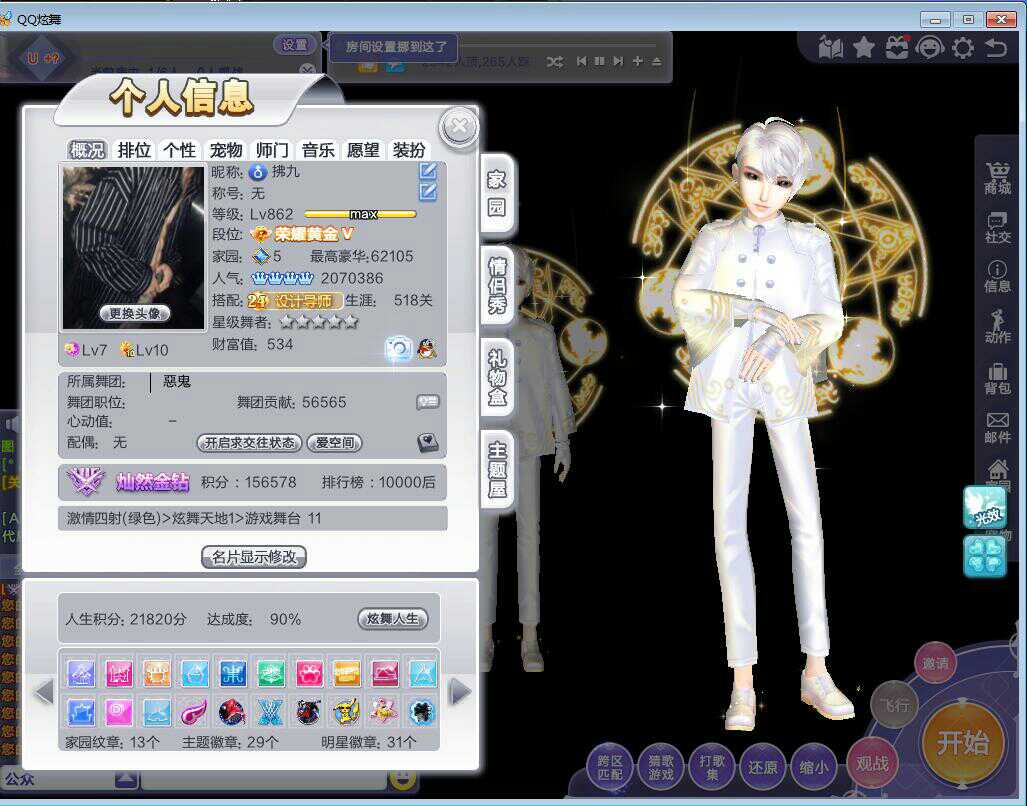The image size is (1027, 806).
Task: Click 缩小 zoom out button
Action: coord(813,767)
